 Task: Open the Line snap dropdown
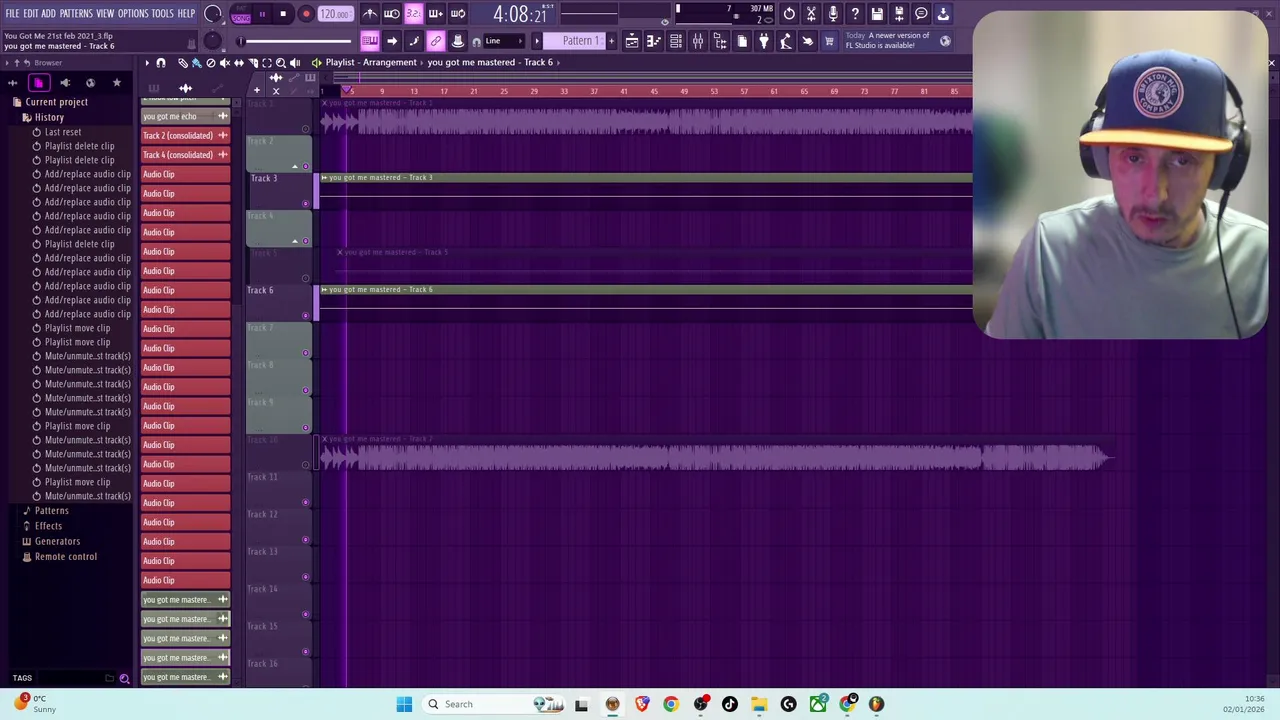[506, 41]
